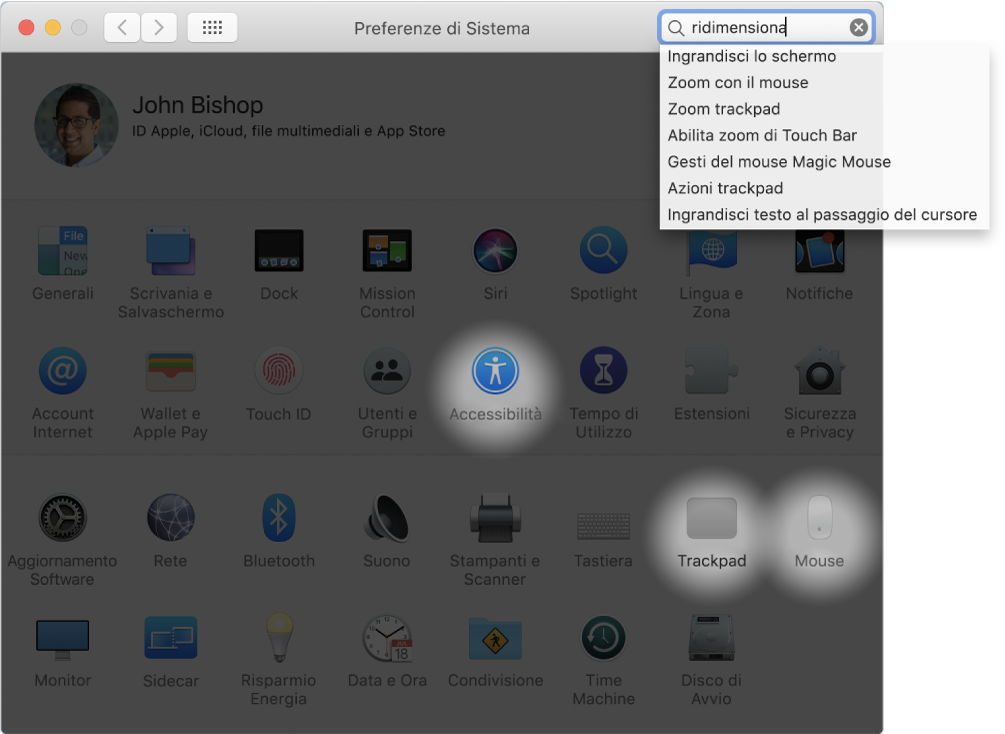1005x734 pixels.
Task: Select Ingrandisci testo al passaggio del cursore
Action: [x=824, y=214]
